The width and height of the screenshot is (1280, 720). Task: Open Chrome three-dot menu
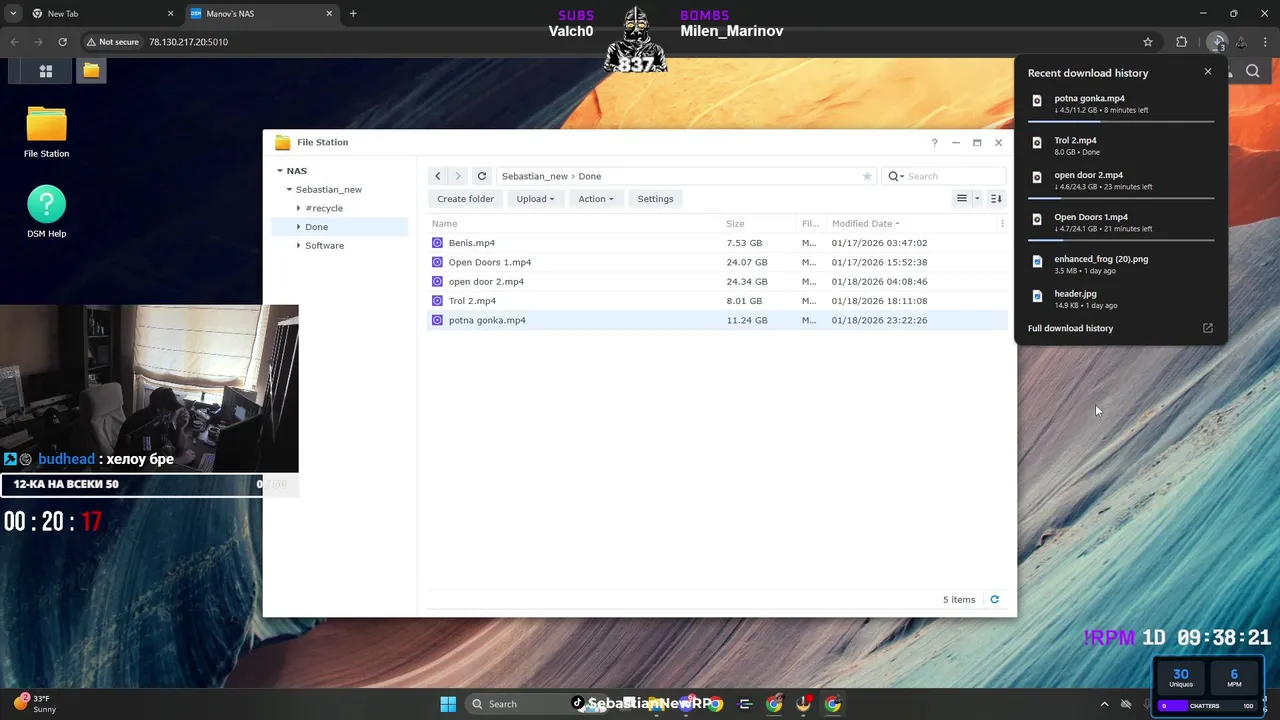1265,42
